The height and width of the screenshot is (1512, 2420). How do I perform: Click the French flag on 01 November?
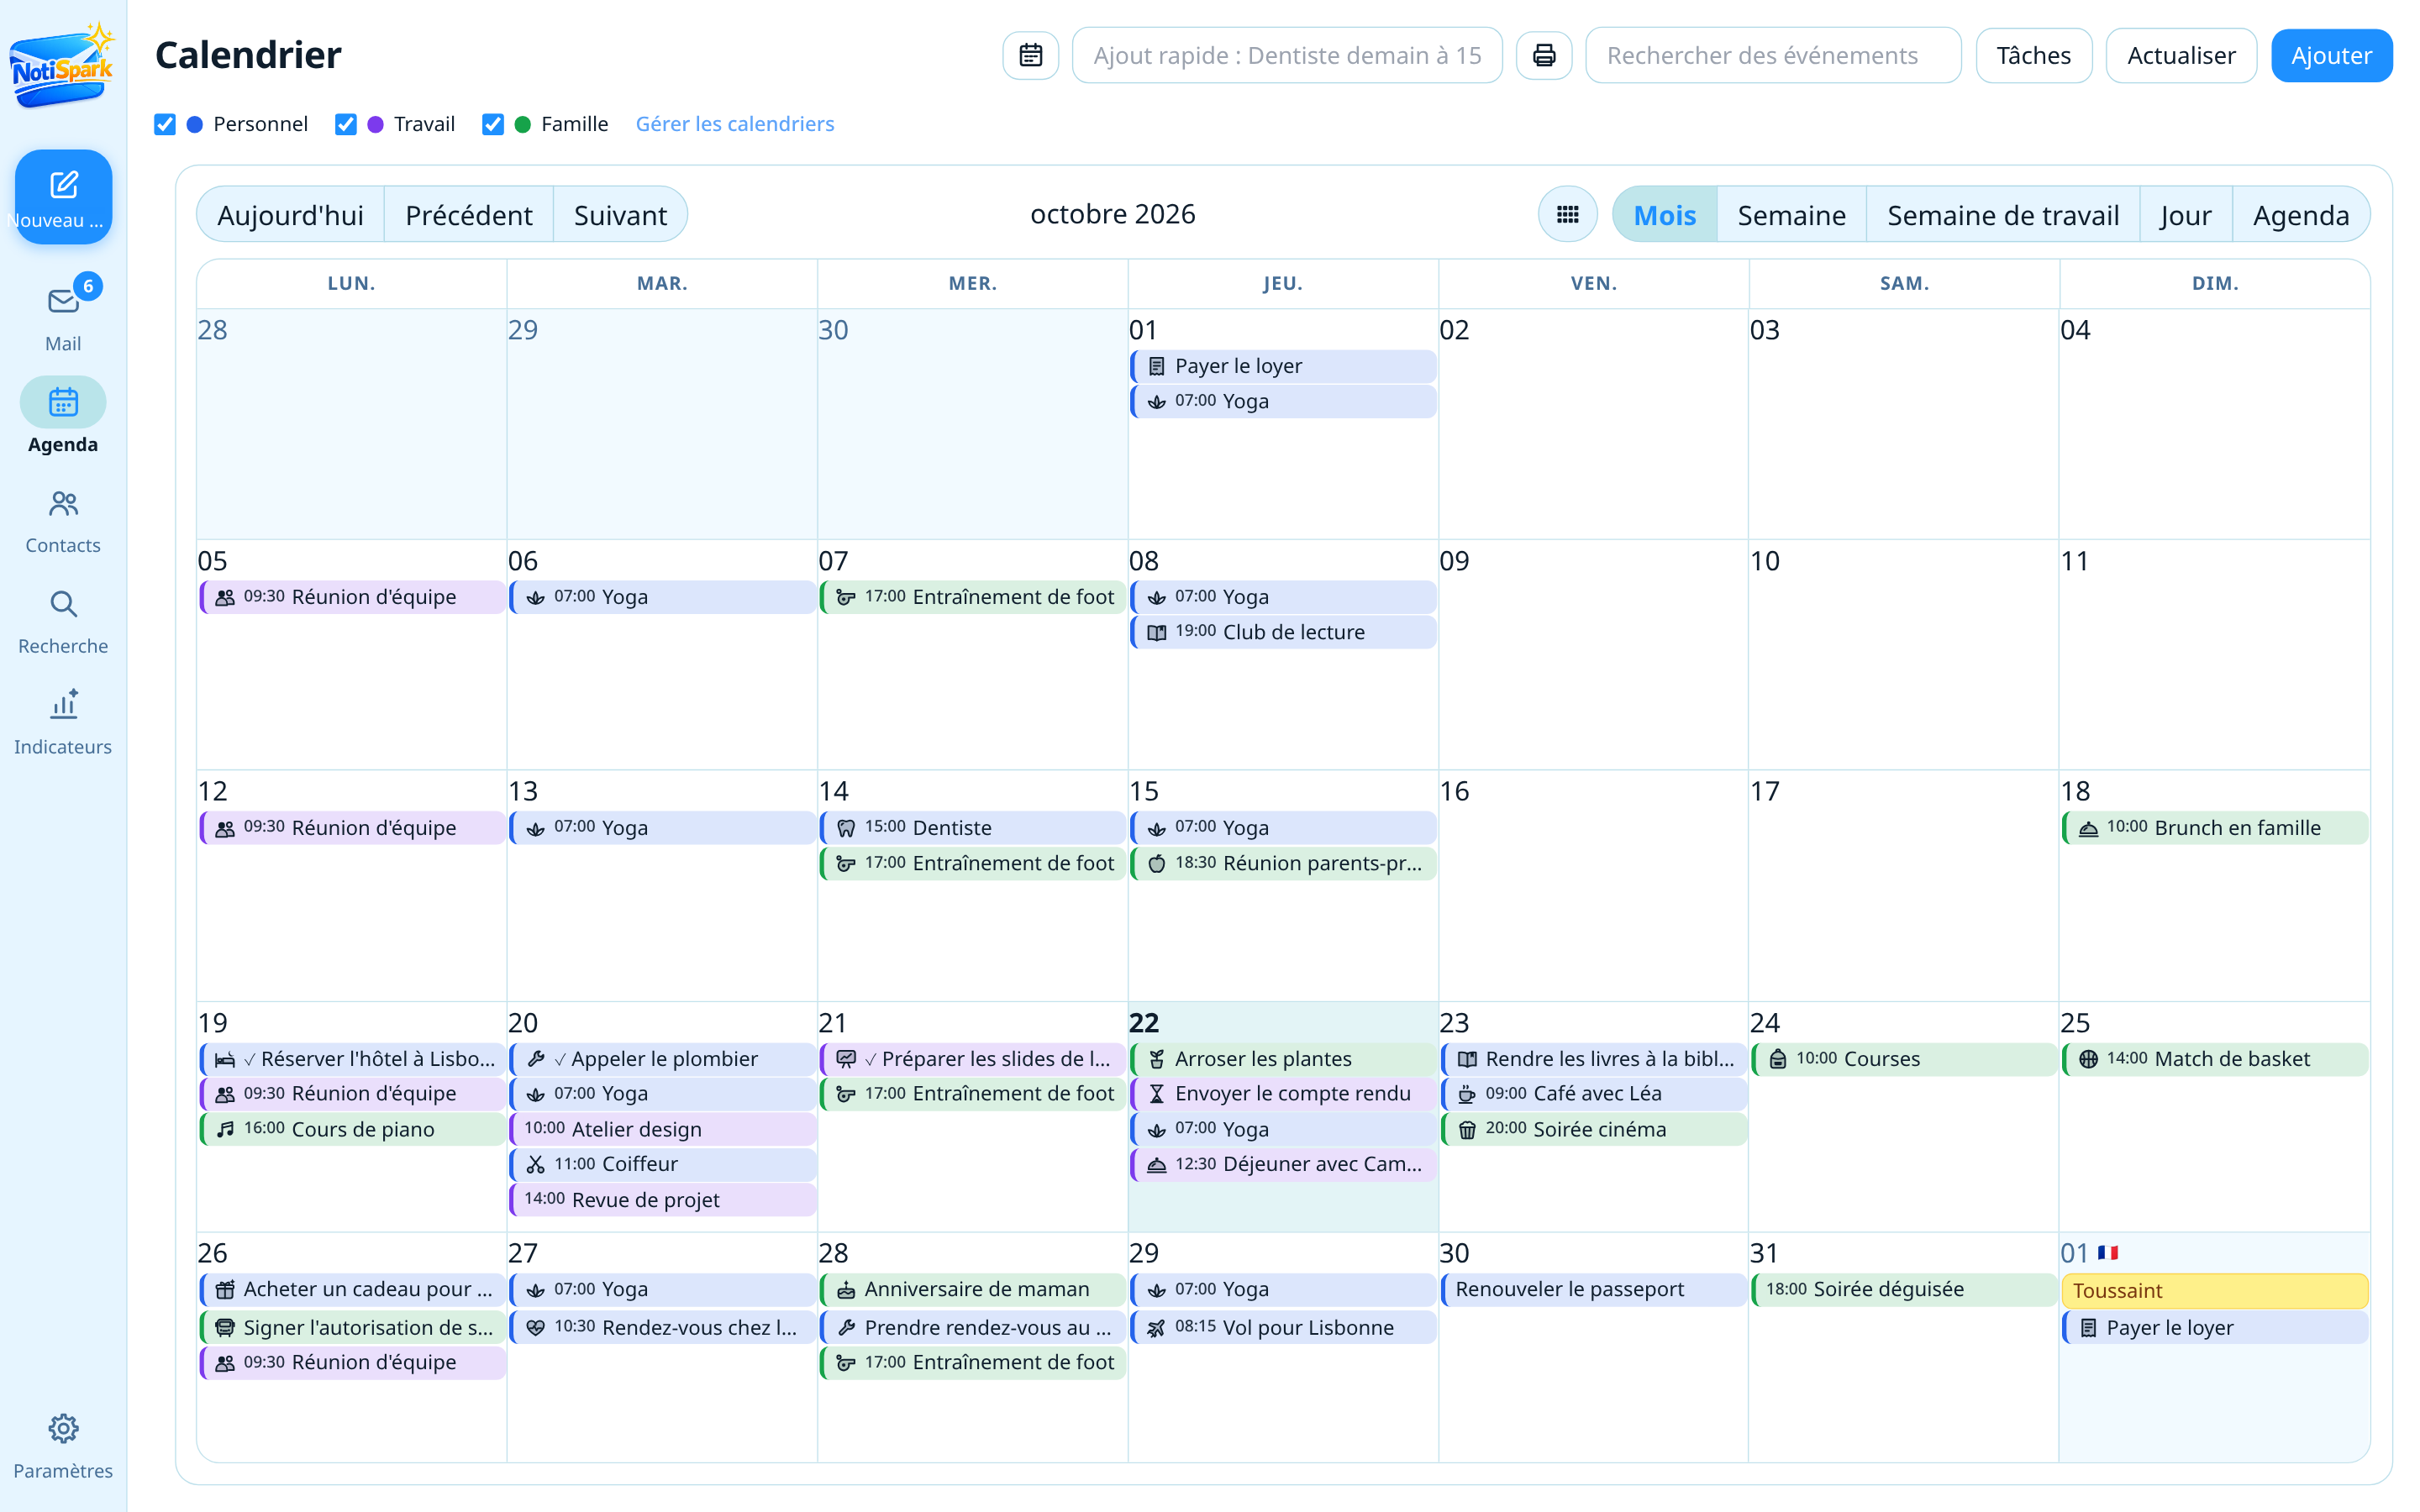(x=2107, y=1252)
